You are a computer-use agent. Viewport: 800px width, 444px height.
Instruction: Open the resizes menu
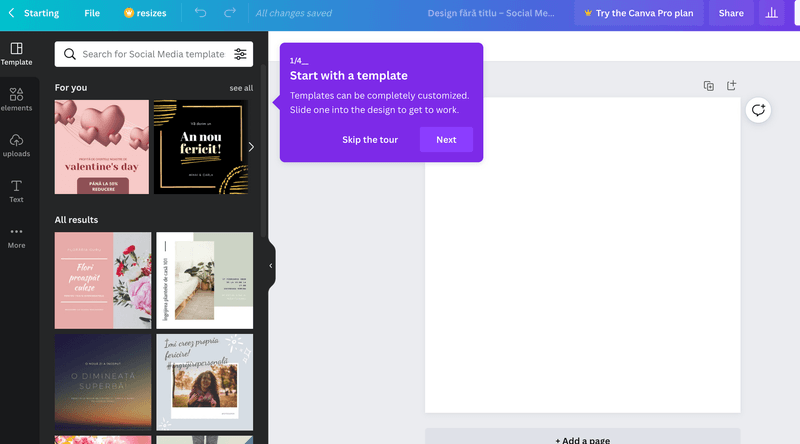click(x=145, y=13)
